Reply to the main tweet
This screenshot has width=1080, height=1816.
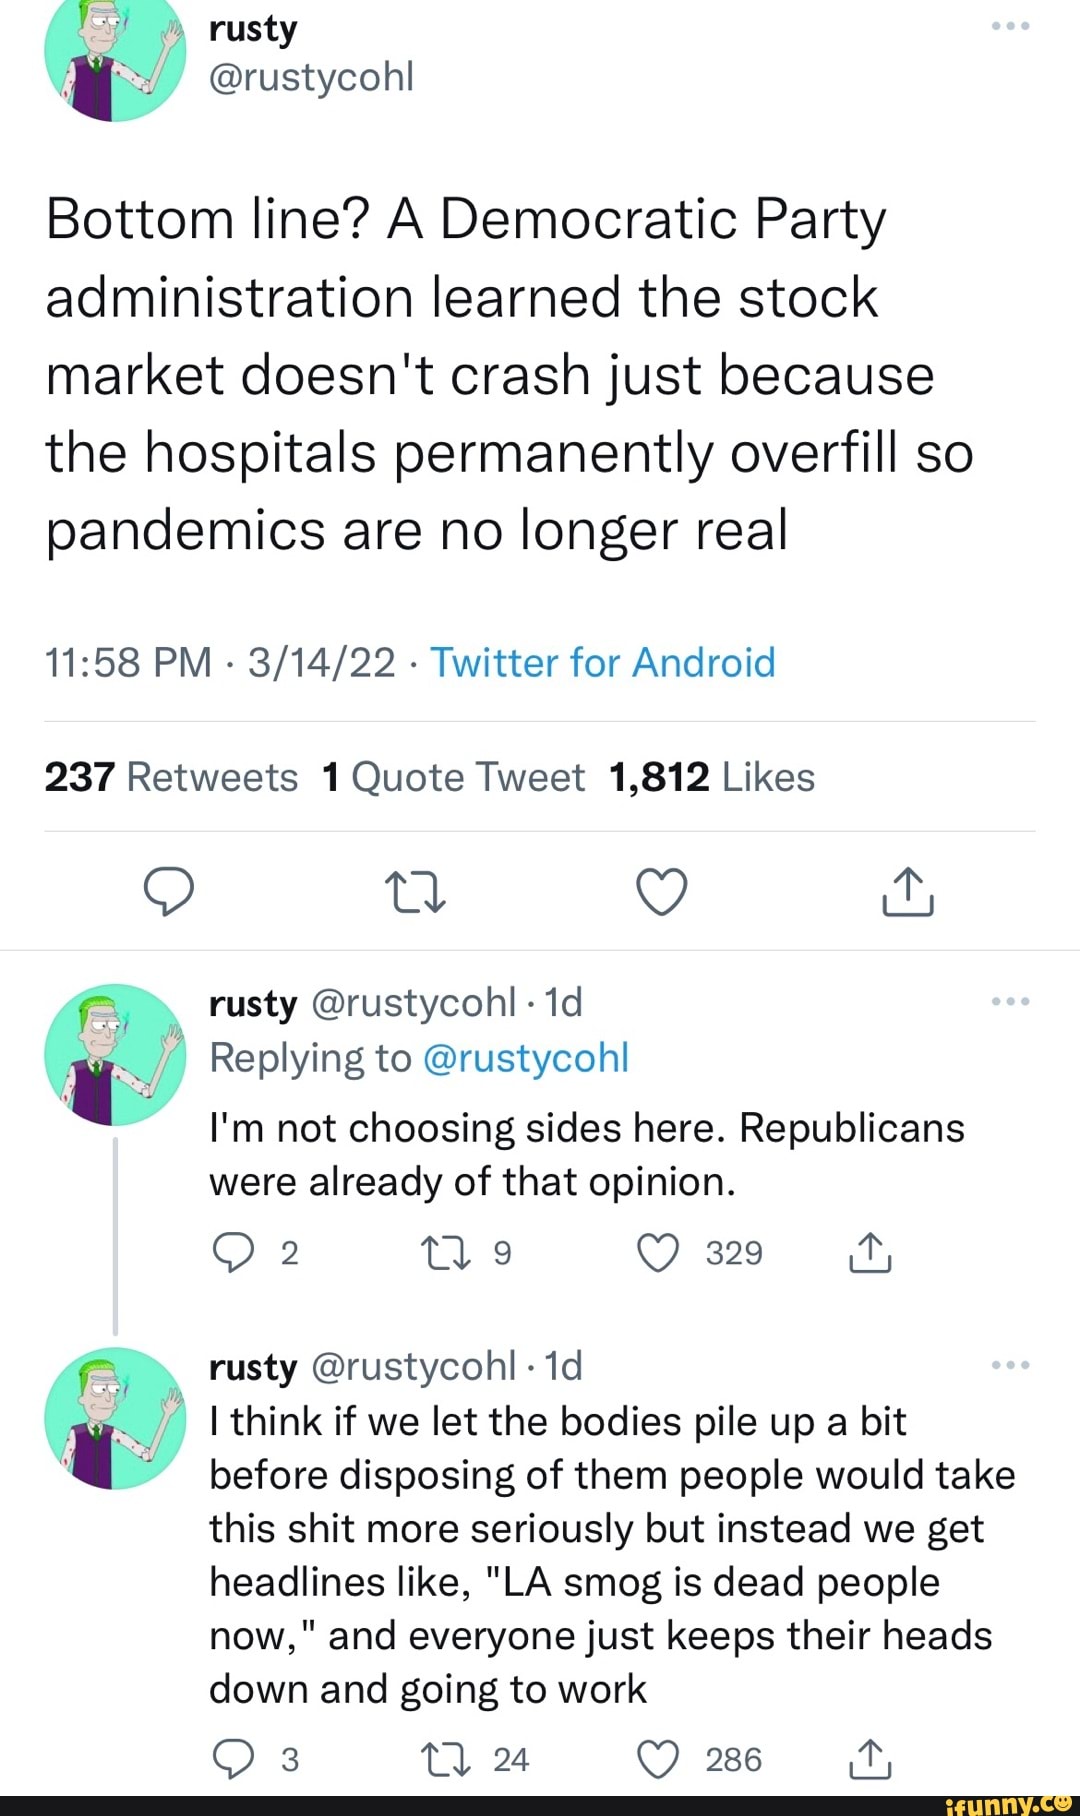pos(169,891)
